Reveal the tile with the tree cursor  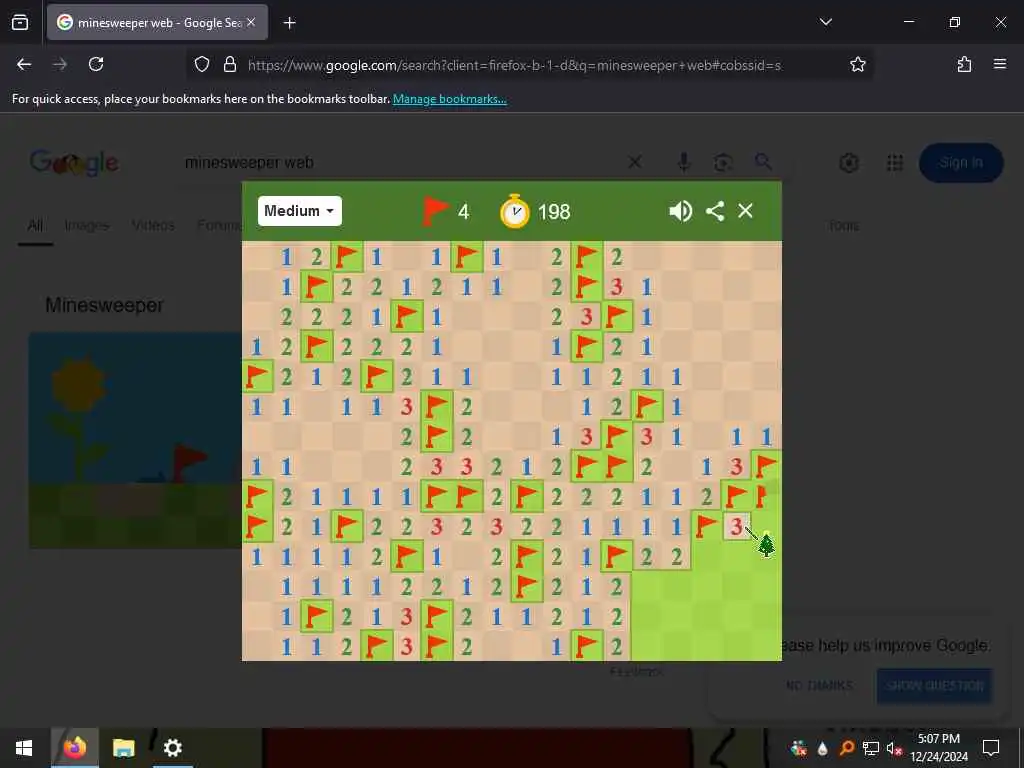pyautogui.click(x=766, y=543)
